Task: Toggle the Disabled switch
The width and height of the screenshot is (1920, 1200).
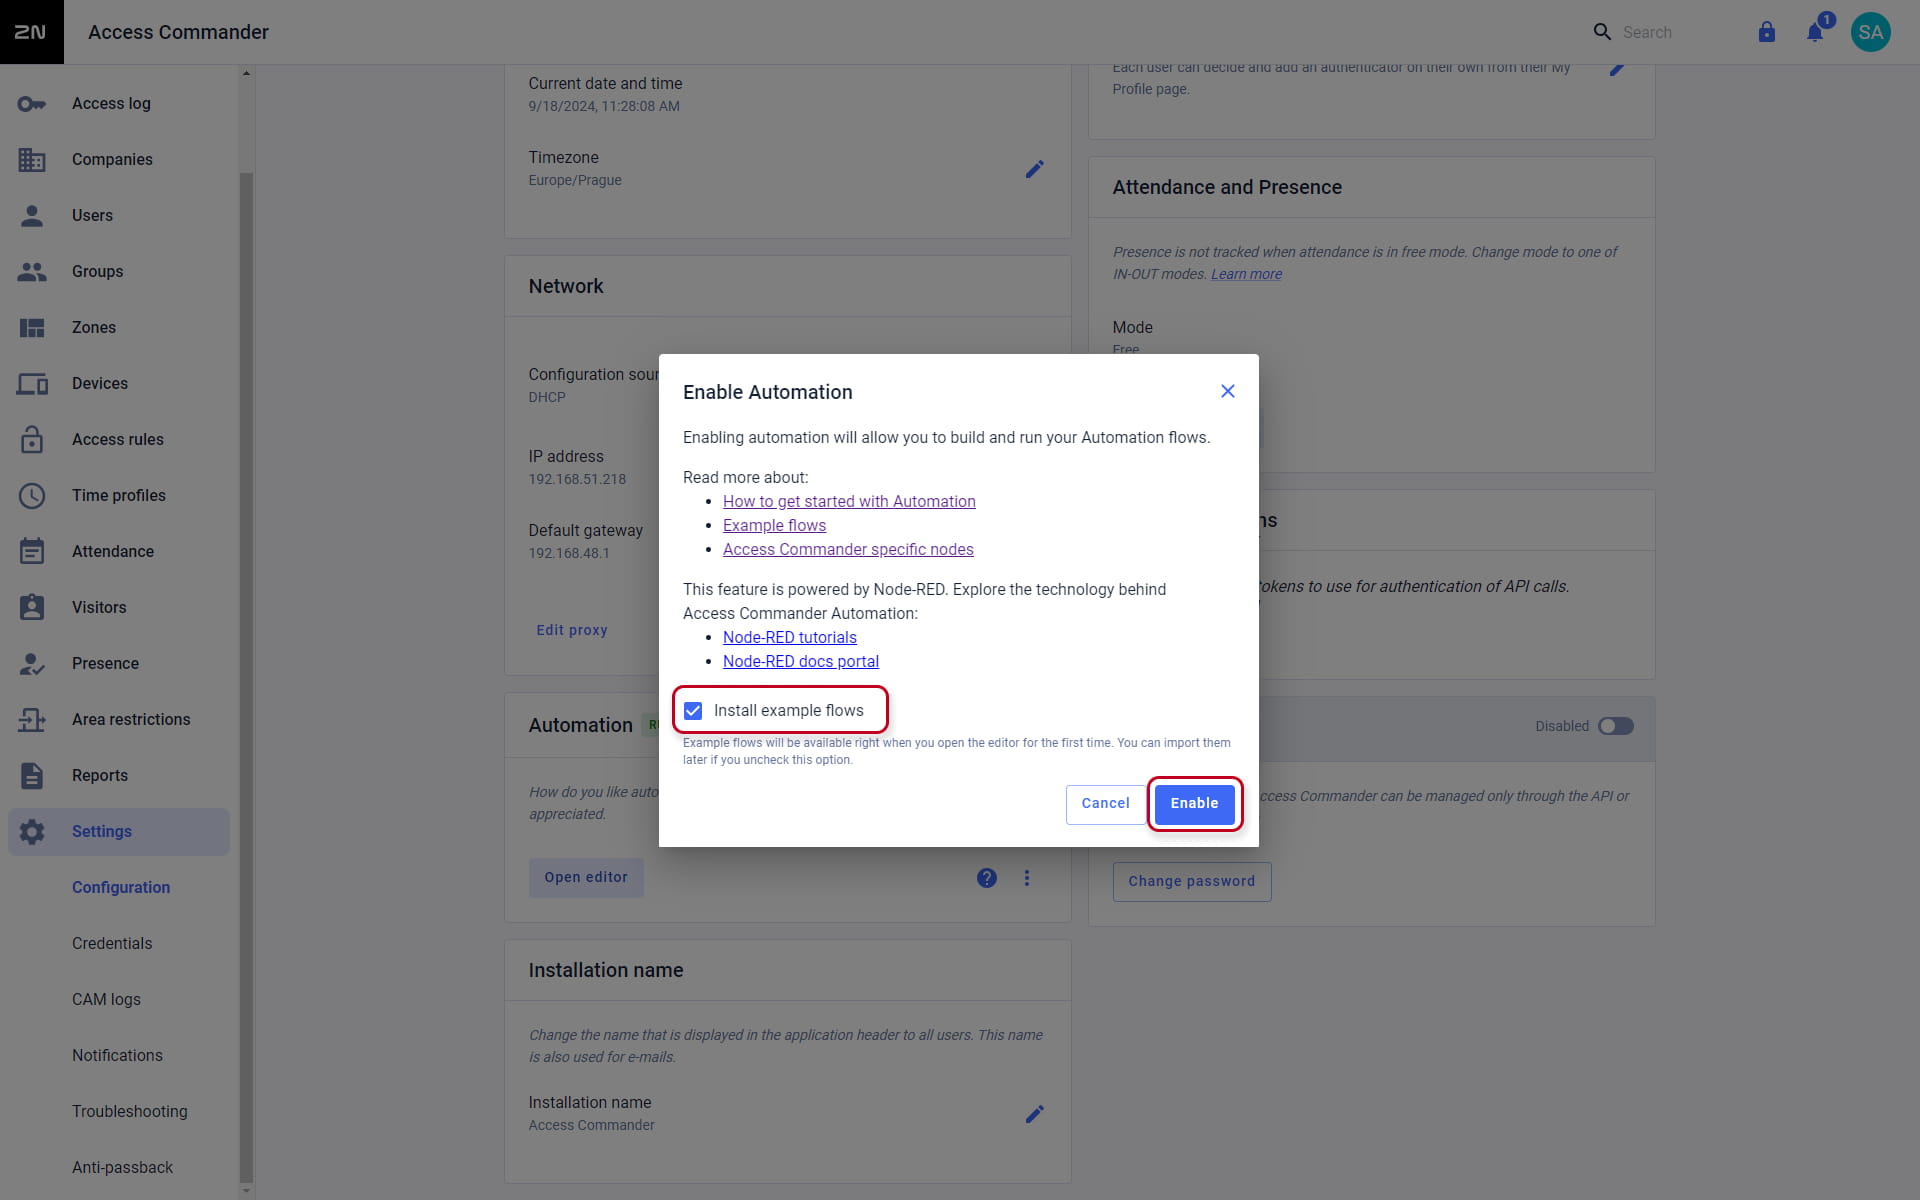Action: coord(1615,726)
